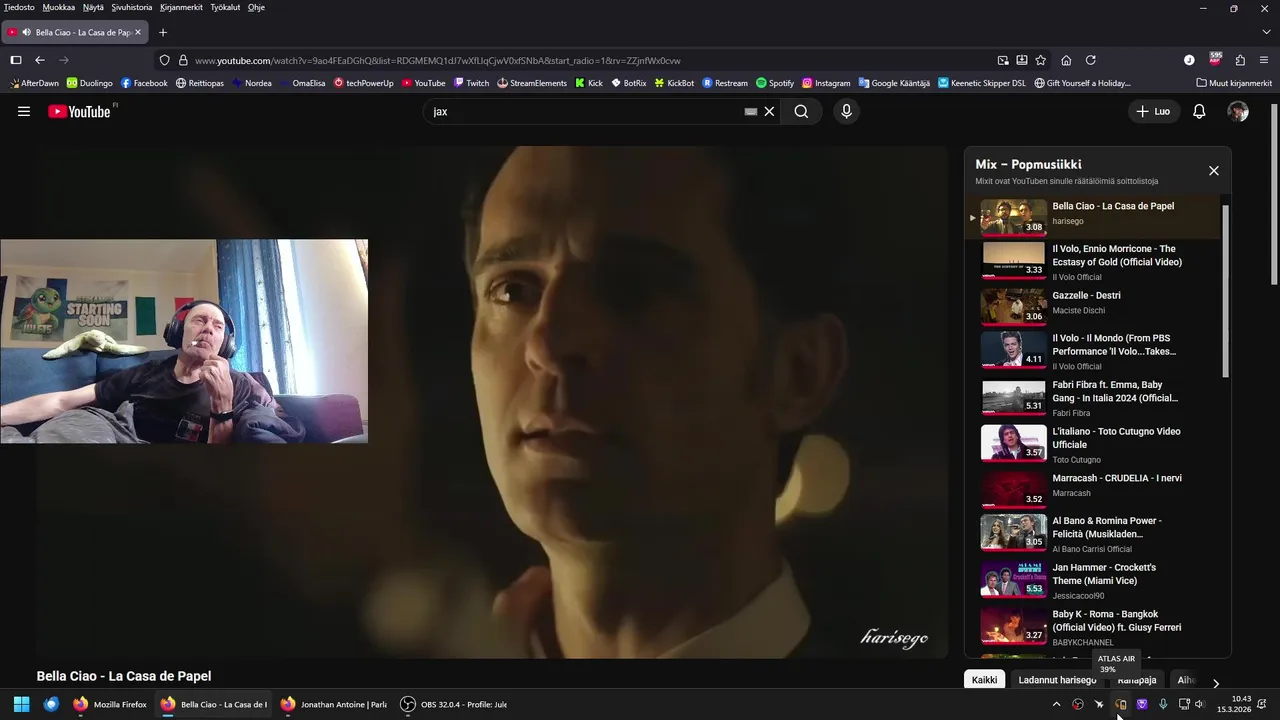
Task: Open the YouTube guide hamburger menu
Action: point(24,112)
